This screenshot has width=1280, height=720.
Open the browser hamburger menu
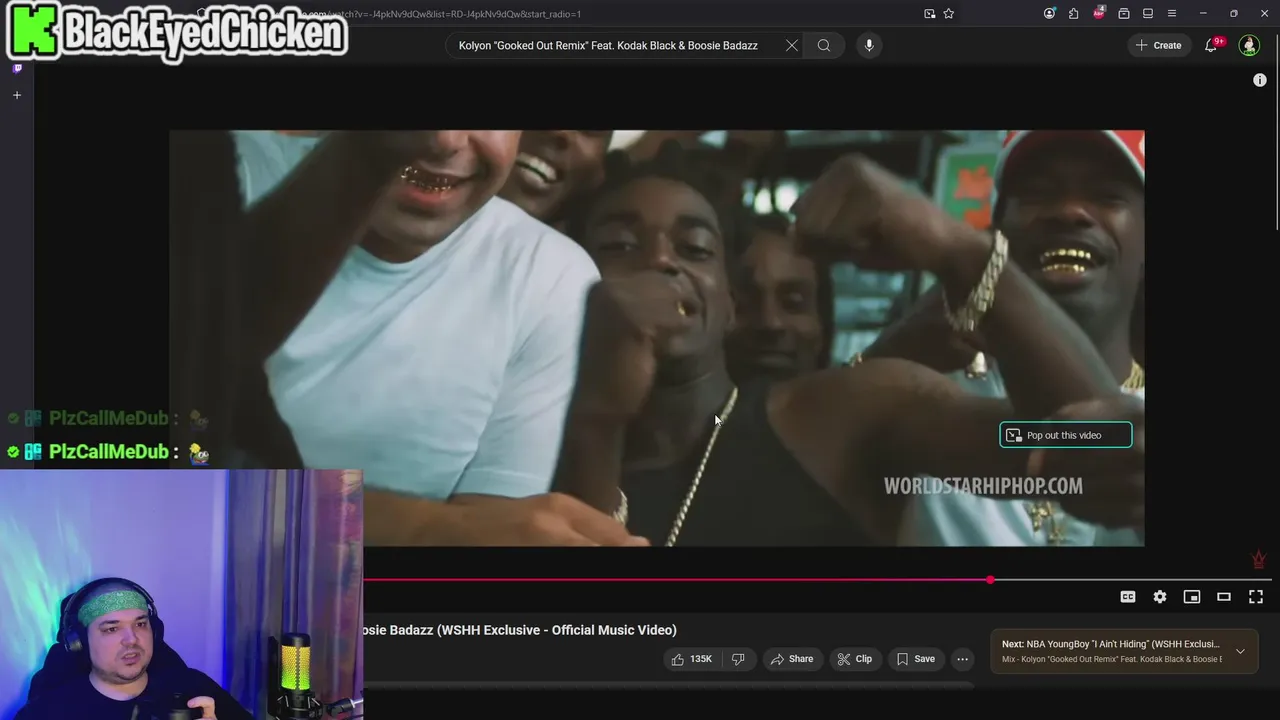coord(1172,14)
